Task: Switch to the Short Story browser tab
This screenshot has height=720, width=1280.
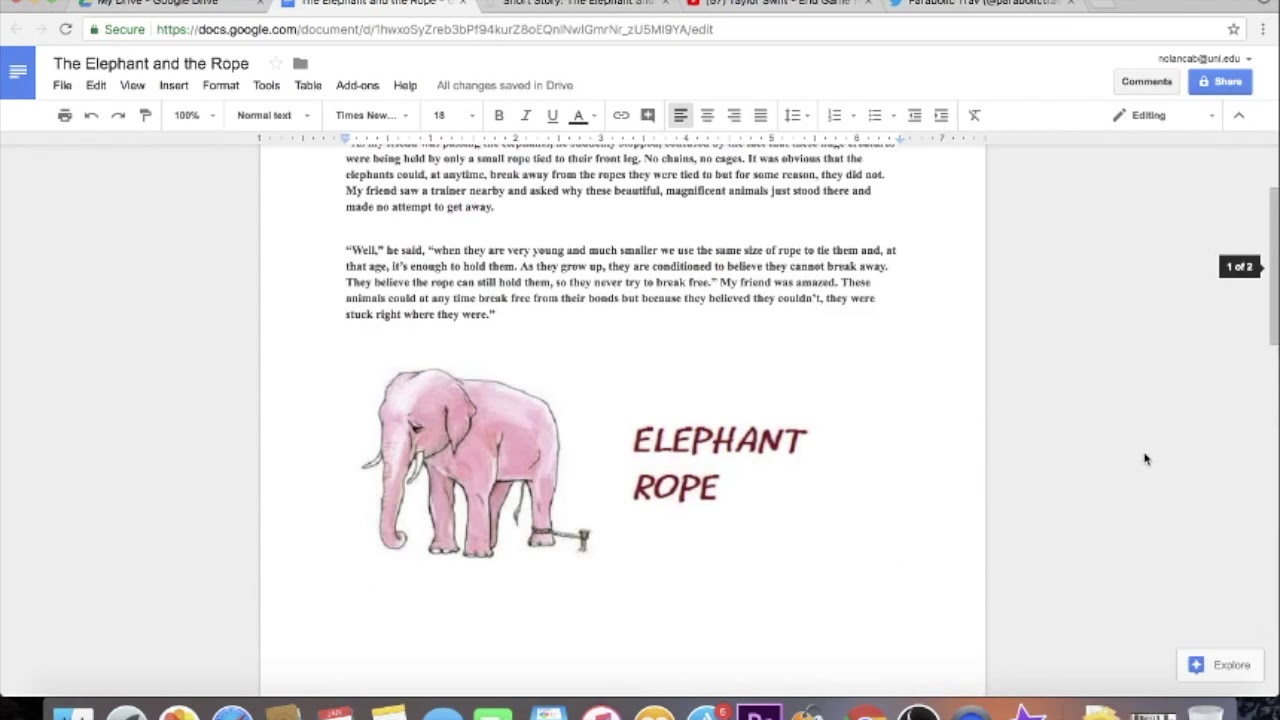Action: pyautogui.click(x=575, y=3)
